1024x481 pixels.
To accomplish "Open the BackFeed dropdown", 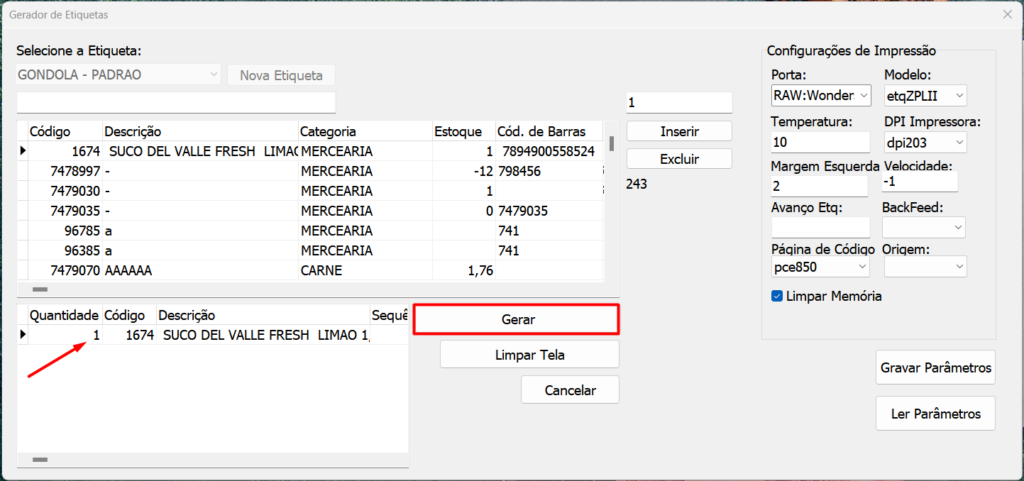I will click(x=925, y=228).
